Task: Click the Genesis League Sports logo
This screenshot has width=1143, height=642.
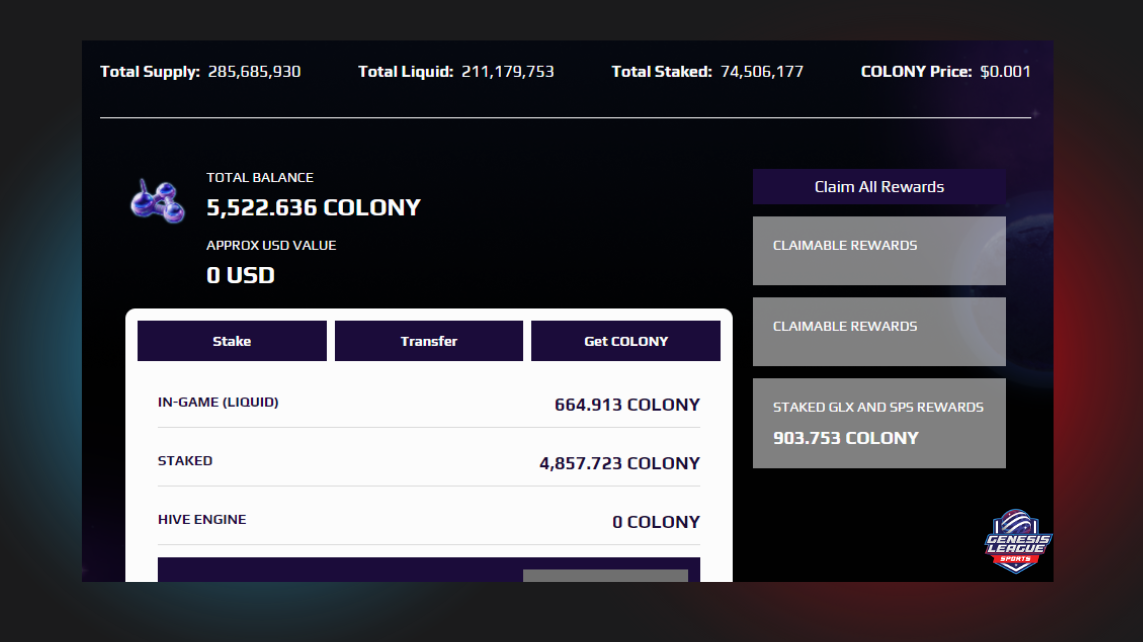Action: click(x=1017, y=541)
